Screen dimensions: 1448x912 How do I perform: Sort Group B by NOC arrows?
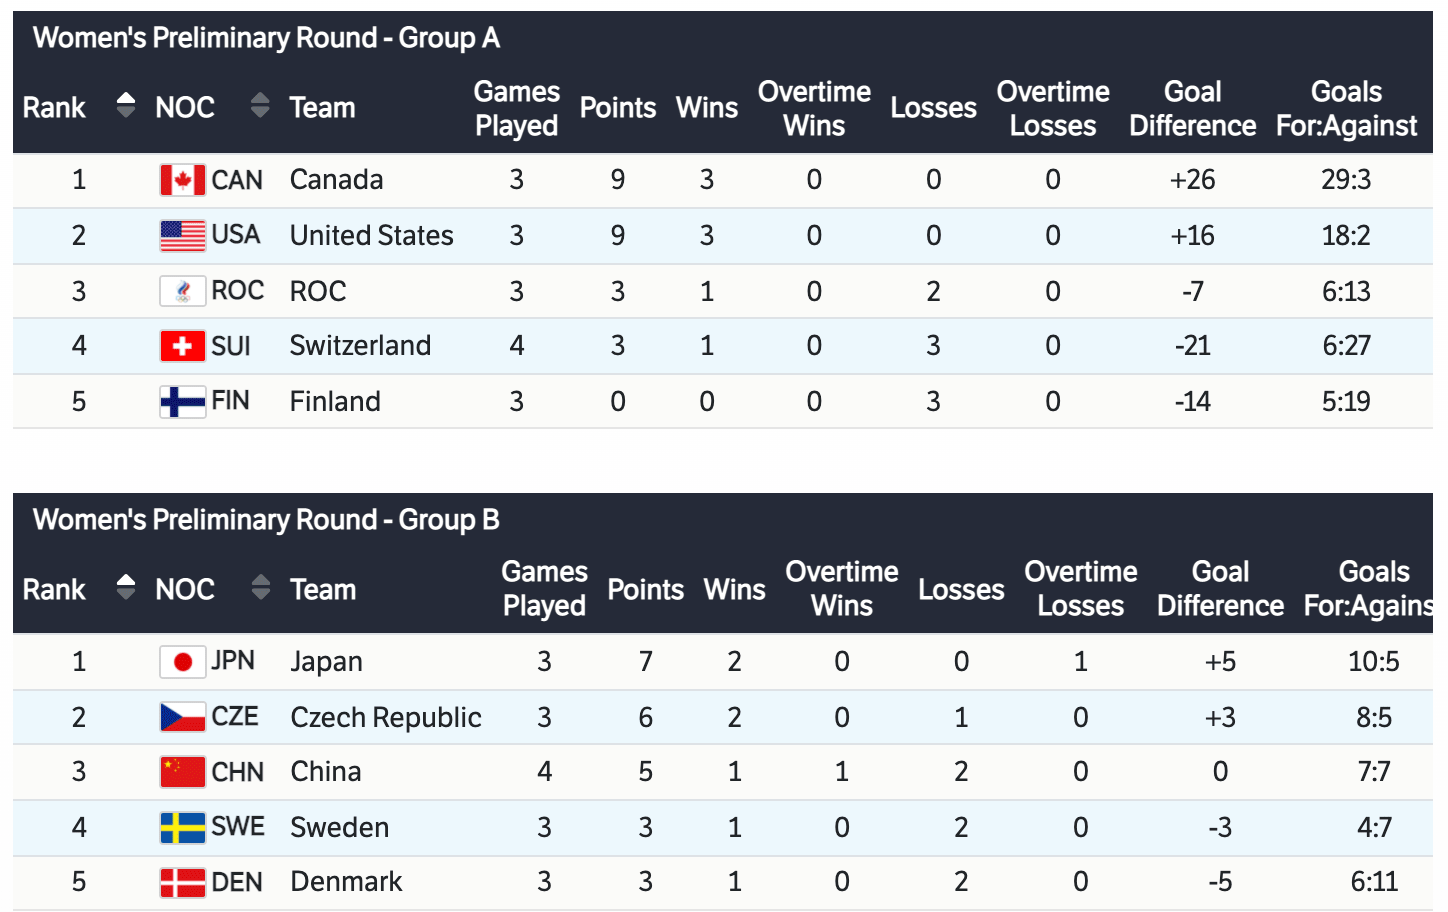[x=260, y=587]
